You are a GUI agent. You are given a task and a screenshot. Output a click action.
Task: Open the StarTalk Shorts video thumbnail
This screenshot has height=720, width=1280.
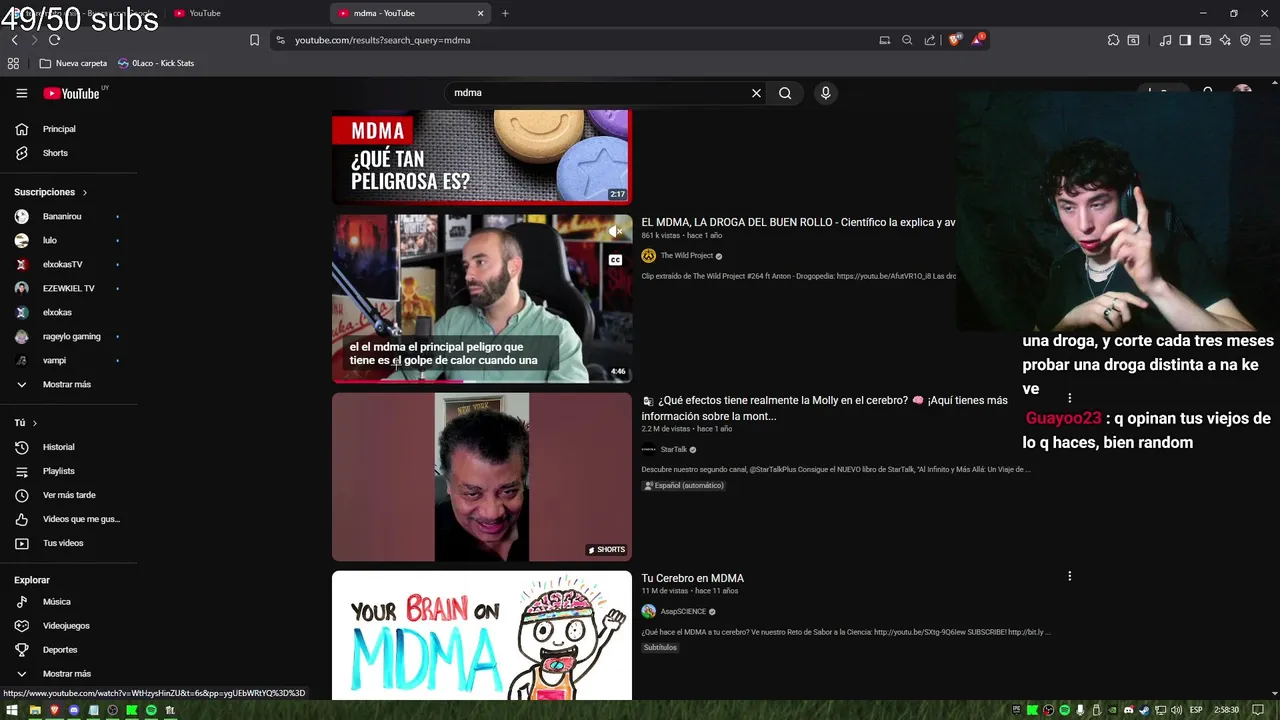point(482,477)
